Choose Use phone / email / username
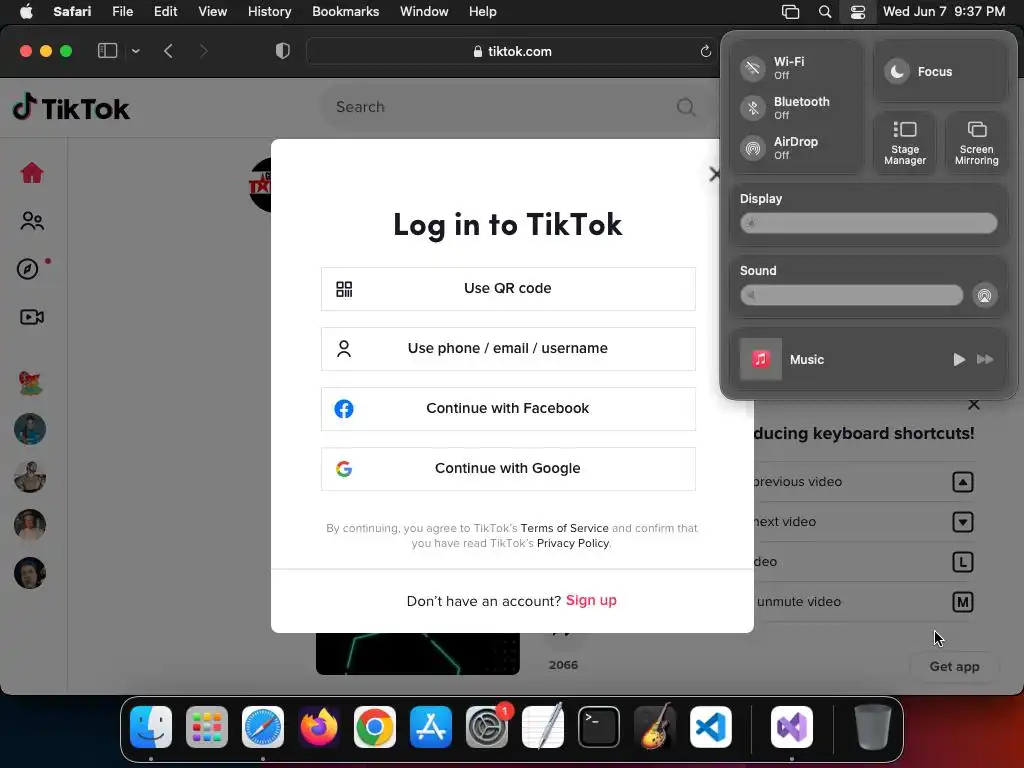The height and width of the screenshot is (768, 1024). (x=508, y=349)
